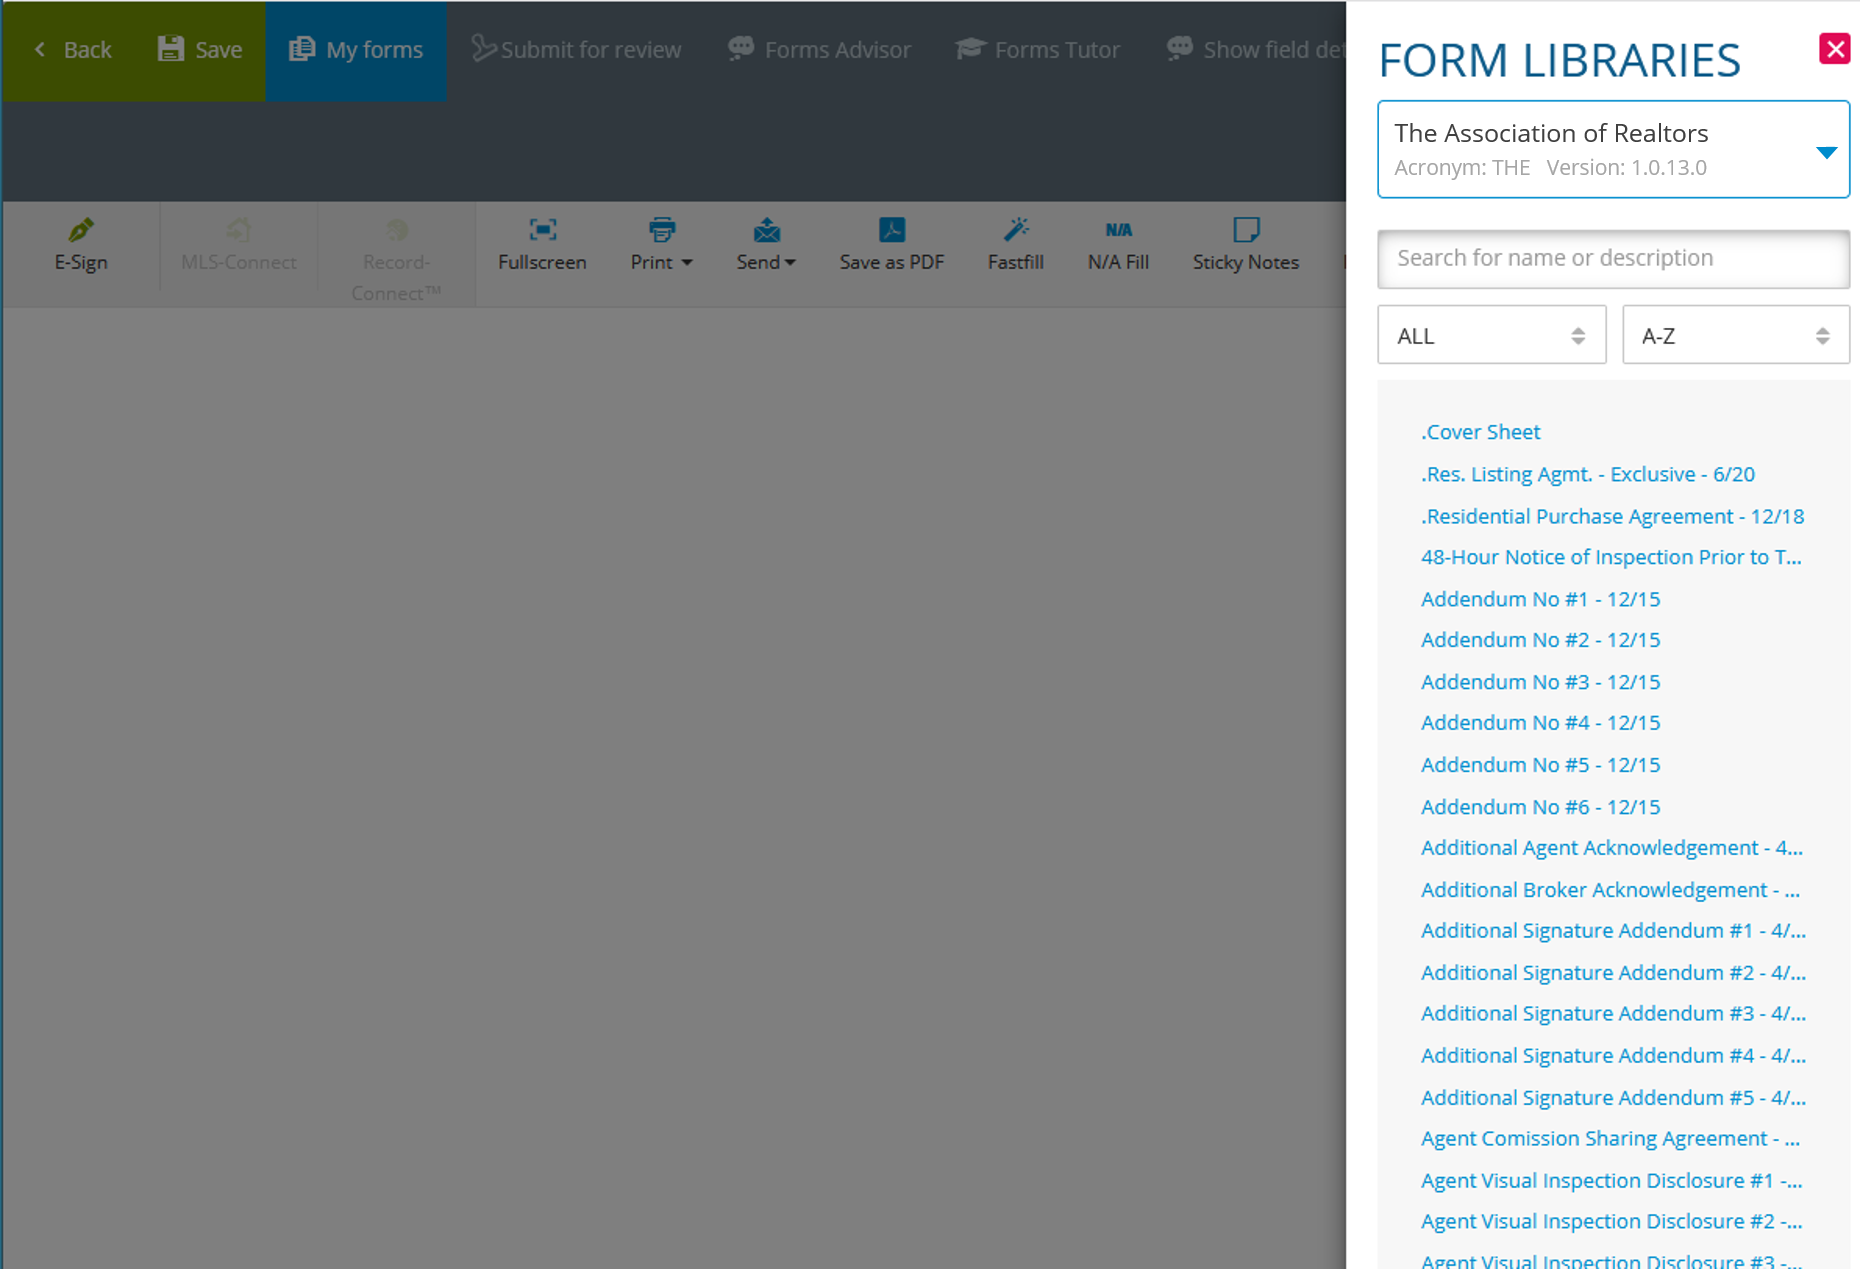Viewport: 1860px width, 1269px height.
Task: Open Forms Advisor
Action: coord(818,48)
